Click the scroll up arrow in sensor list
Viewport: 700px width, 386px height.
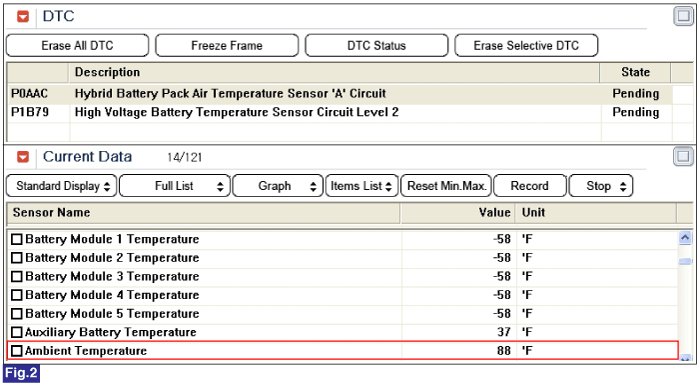(685, 238)
